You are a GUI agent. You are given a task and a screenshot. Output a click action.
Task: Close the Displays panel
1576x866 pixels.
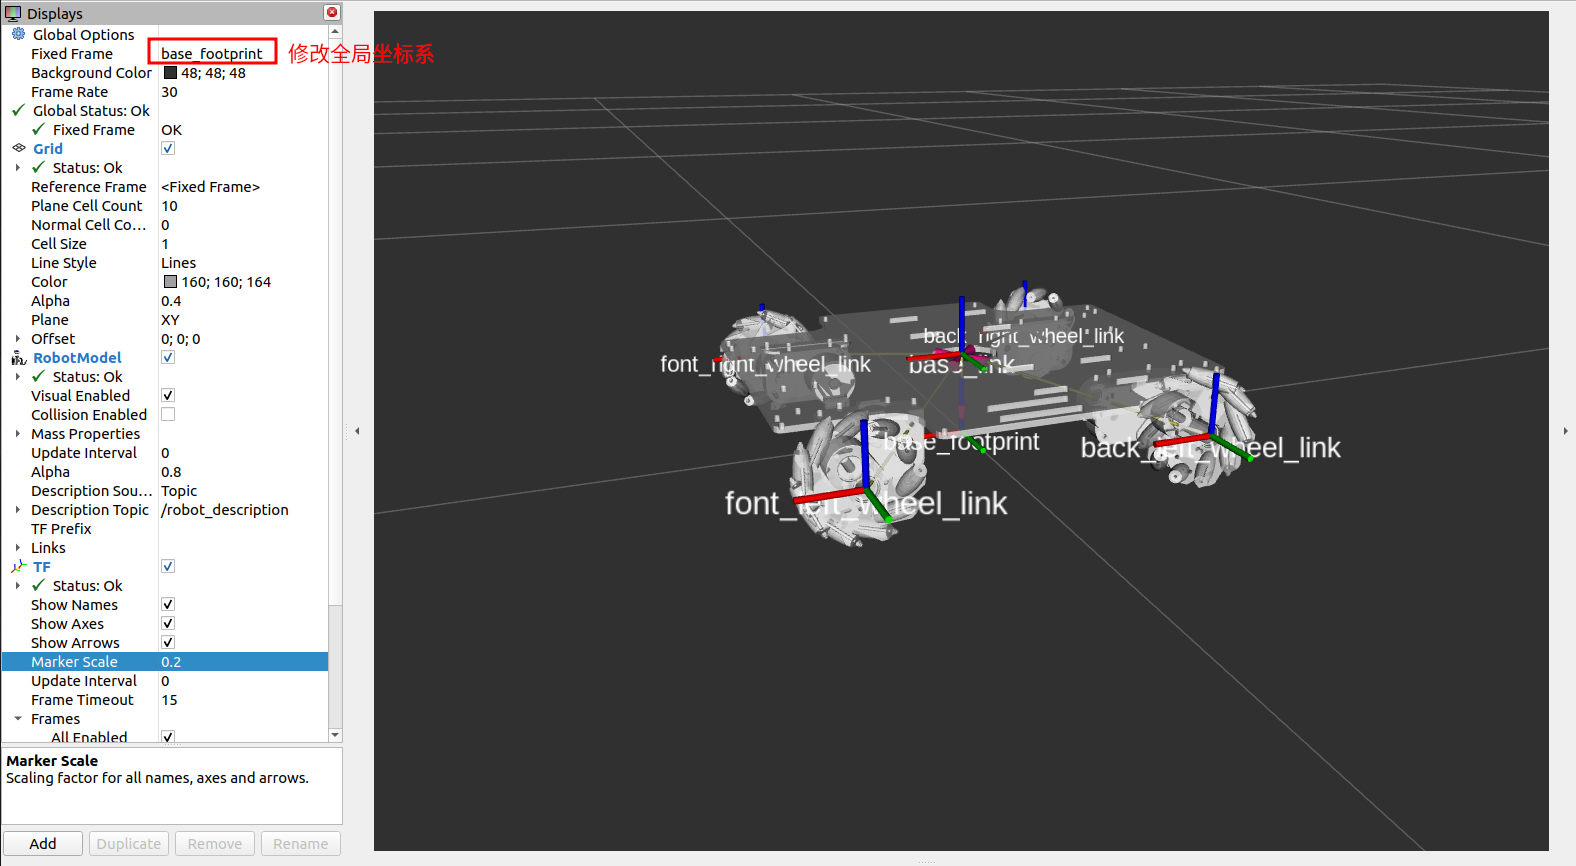332,12
